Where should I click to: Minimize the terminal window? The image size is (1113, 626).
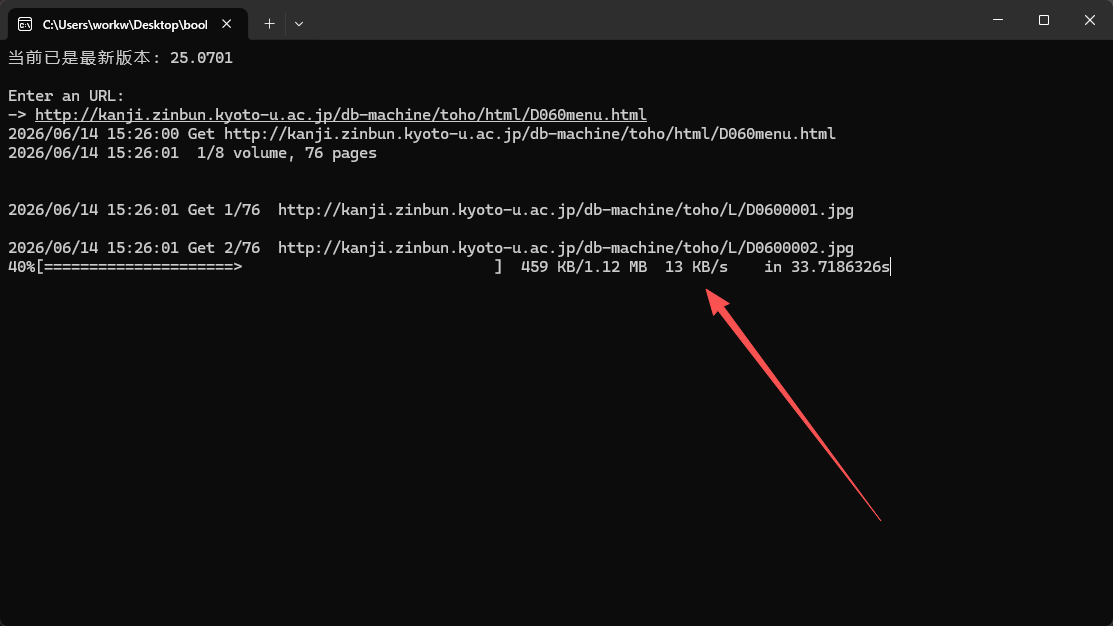(x=998, y=20)
